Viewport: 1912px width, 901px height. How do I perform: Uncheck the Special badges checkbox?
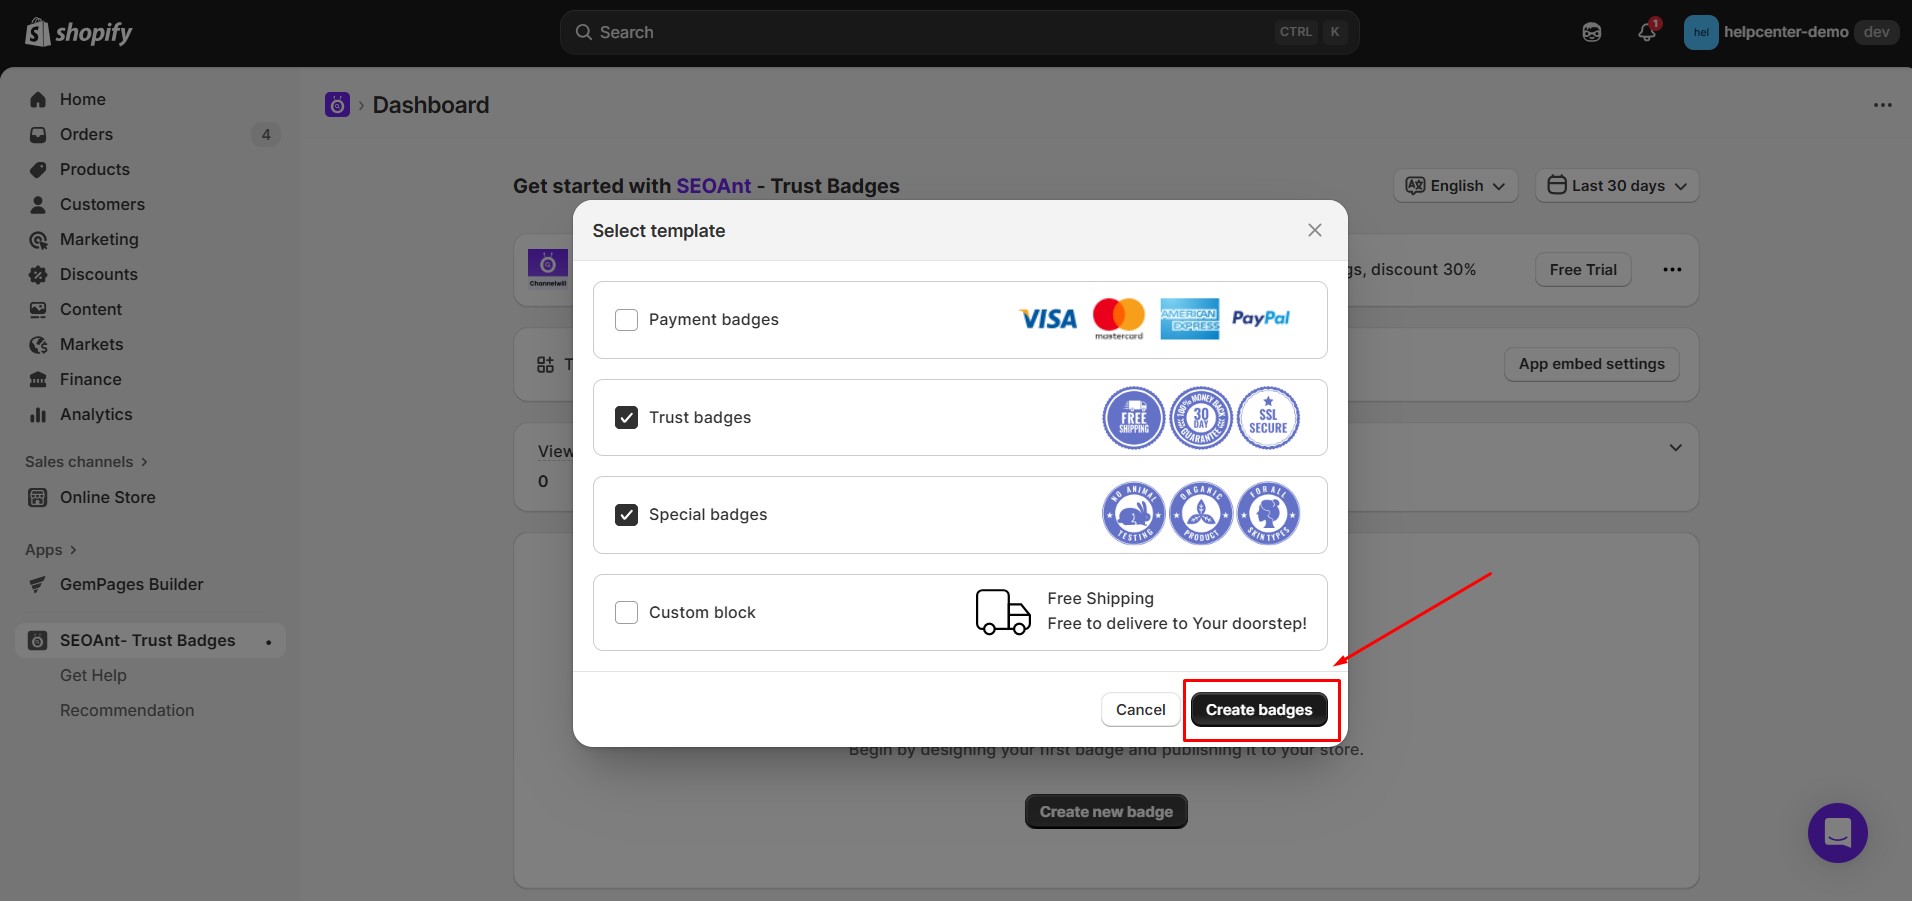click(x=626, y=515)
